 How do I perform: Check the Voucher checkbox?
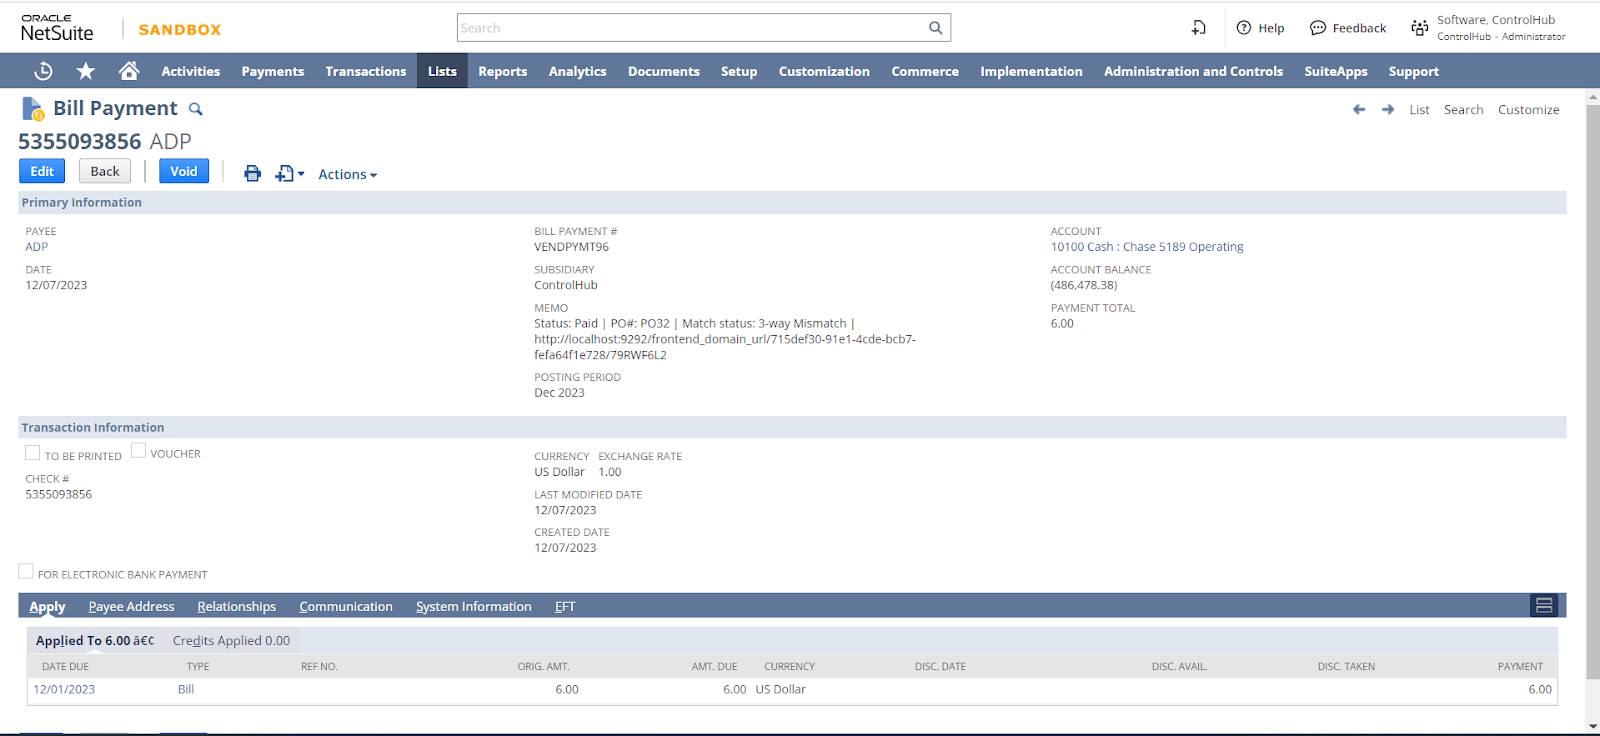click(x=138, y=451)
